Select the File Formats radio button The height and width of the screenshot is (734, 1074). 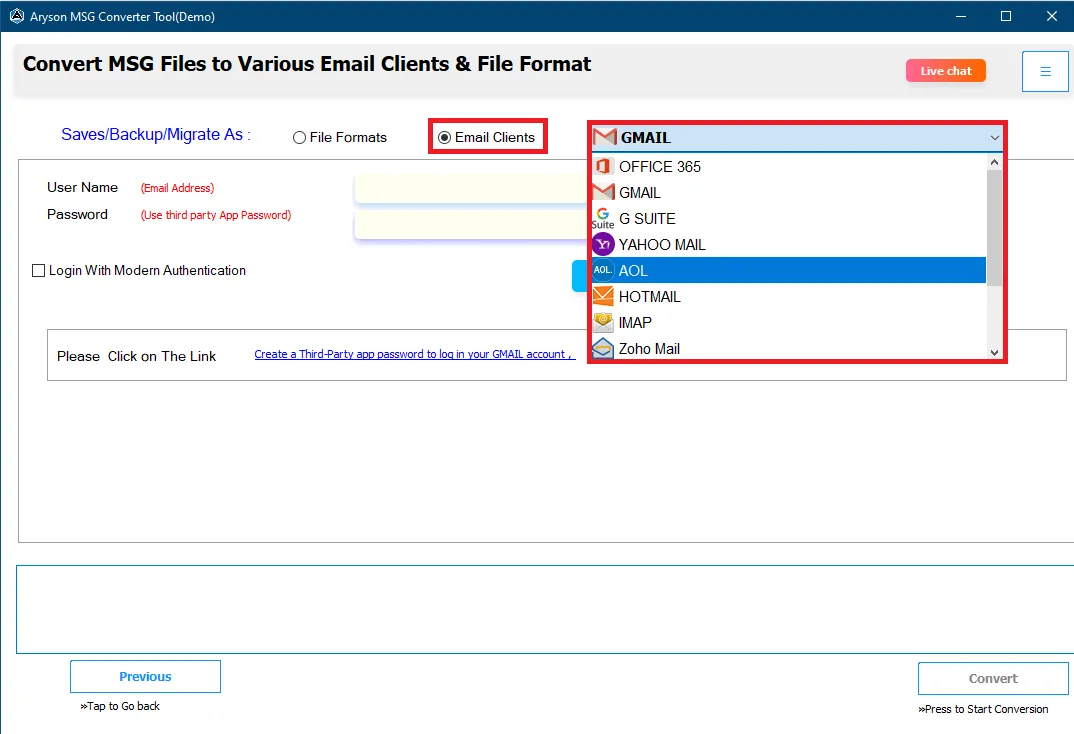[x=299, y=138]
